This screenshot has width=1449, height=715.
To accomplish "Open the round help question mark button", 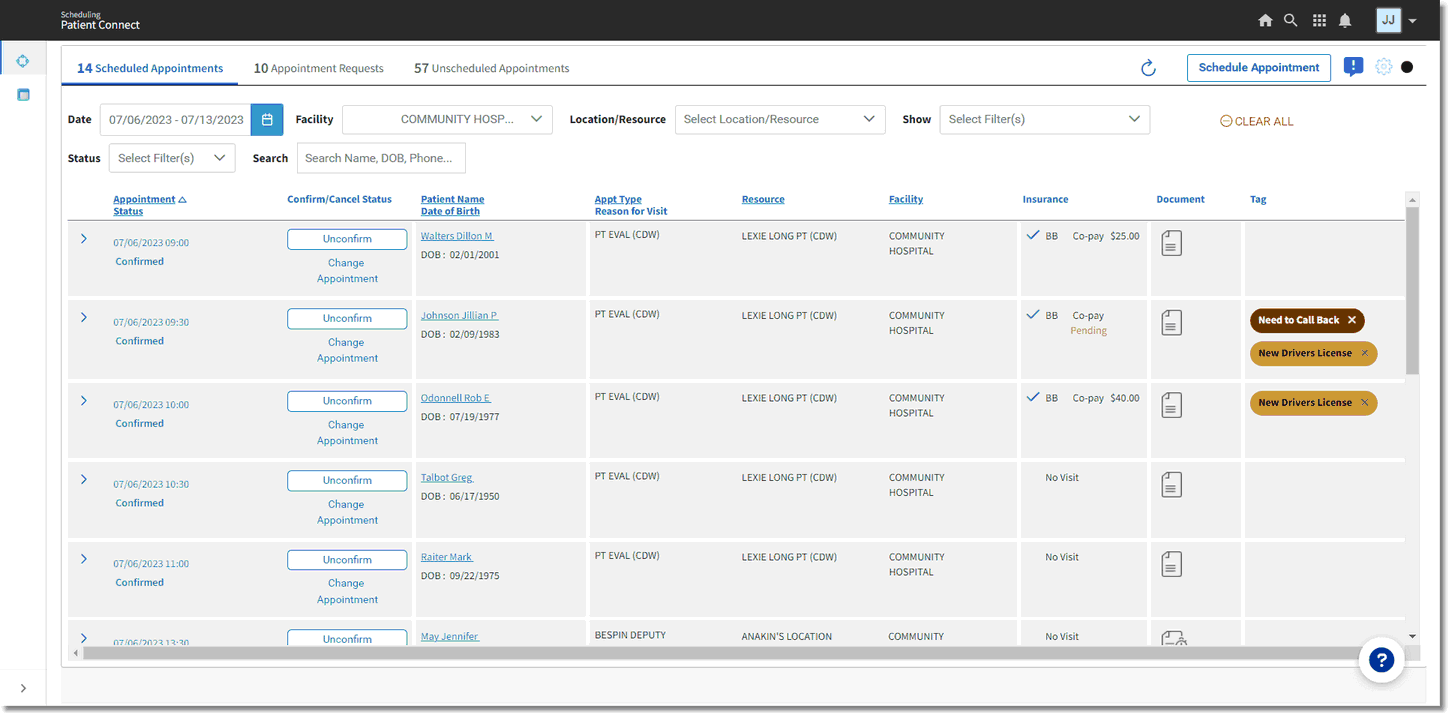I will [x=1381, y=660].
